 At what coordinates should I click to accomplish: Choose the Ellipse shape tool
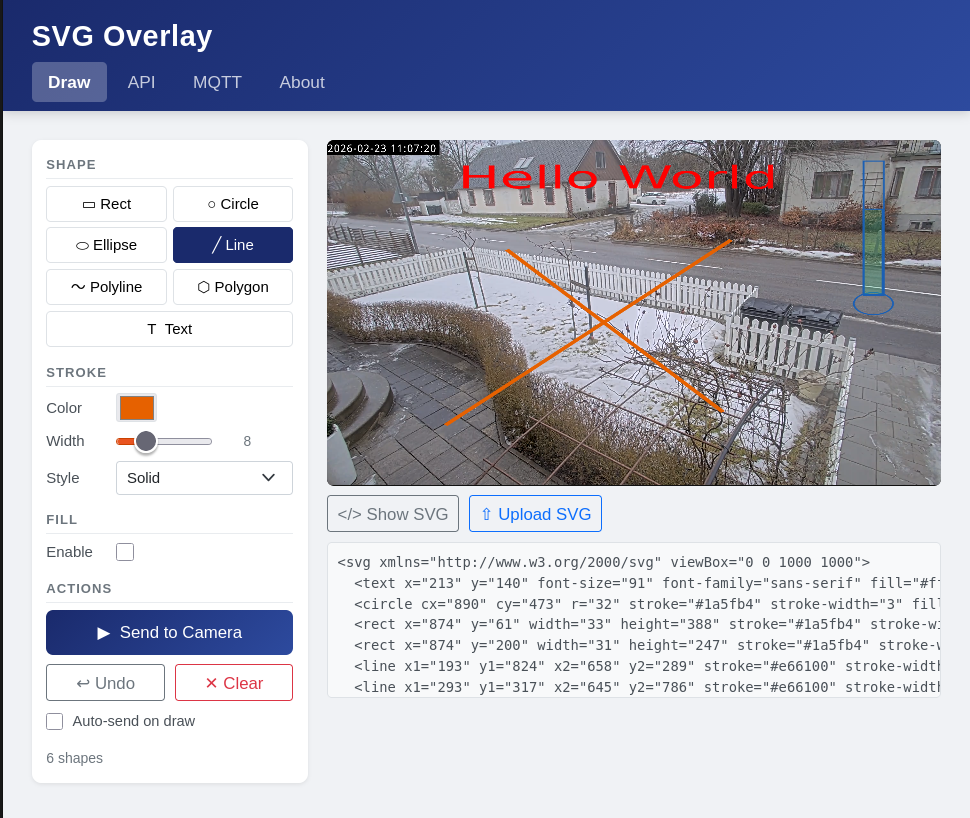(x=106, y=245)
